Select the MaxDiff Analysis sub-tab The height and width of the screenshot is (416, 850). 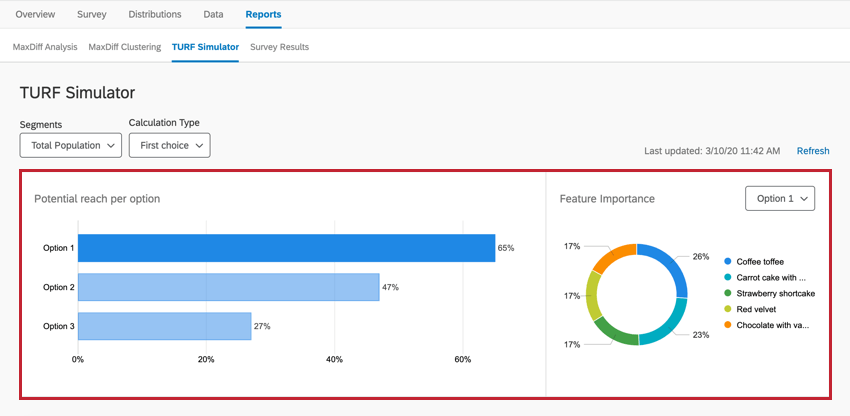point(44,47)
